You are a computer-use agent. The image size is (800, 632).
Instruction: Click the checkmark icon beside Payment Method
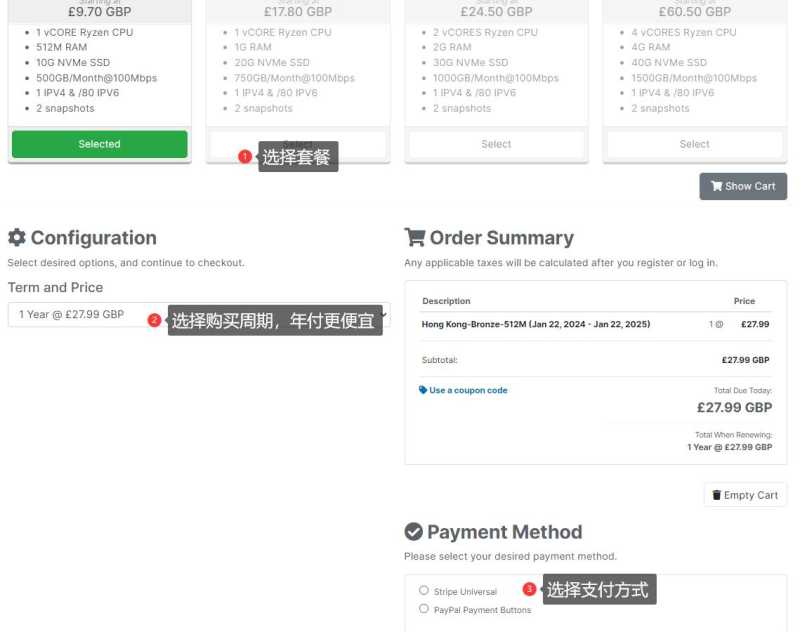pyautogui.click(x=412, y=532)
